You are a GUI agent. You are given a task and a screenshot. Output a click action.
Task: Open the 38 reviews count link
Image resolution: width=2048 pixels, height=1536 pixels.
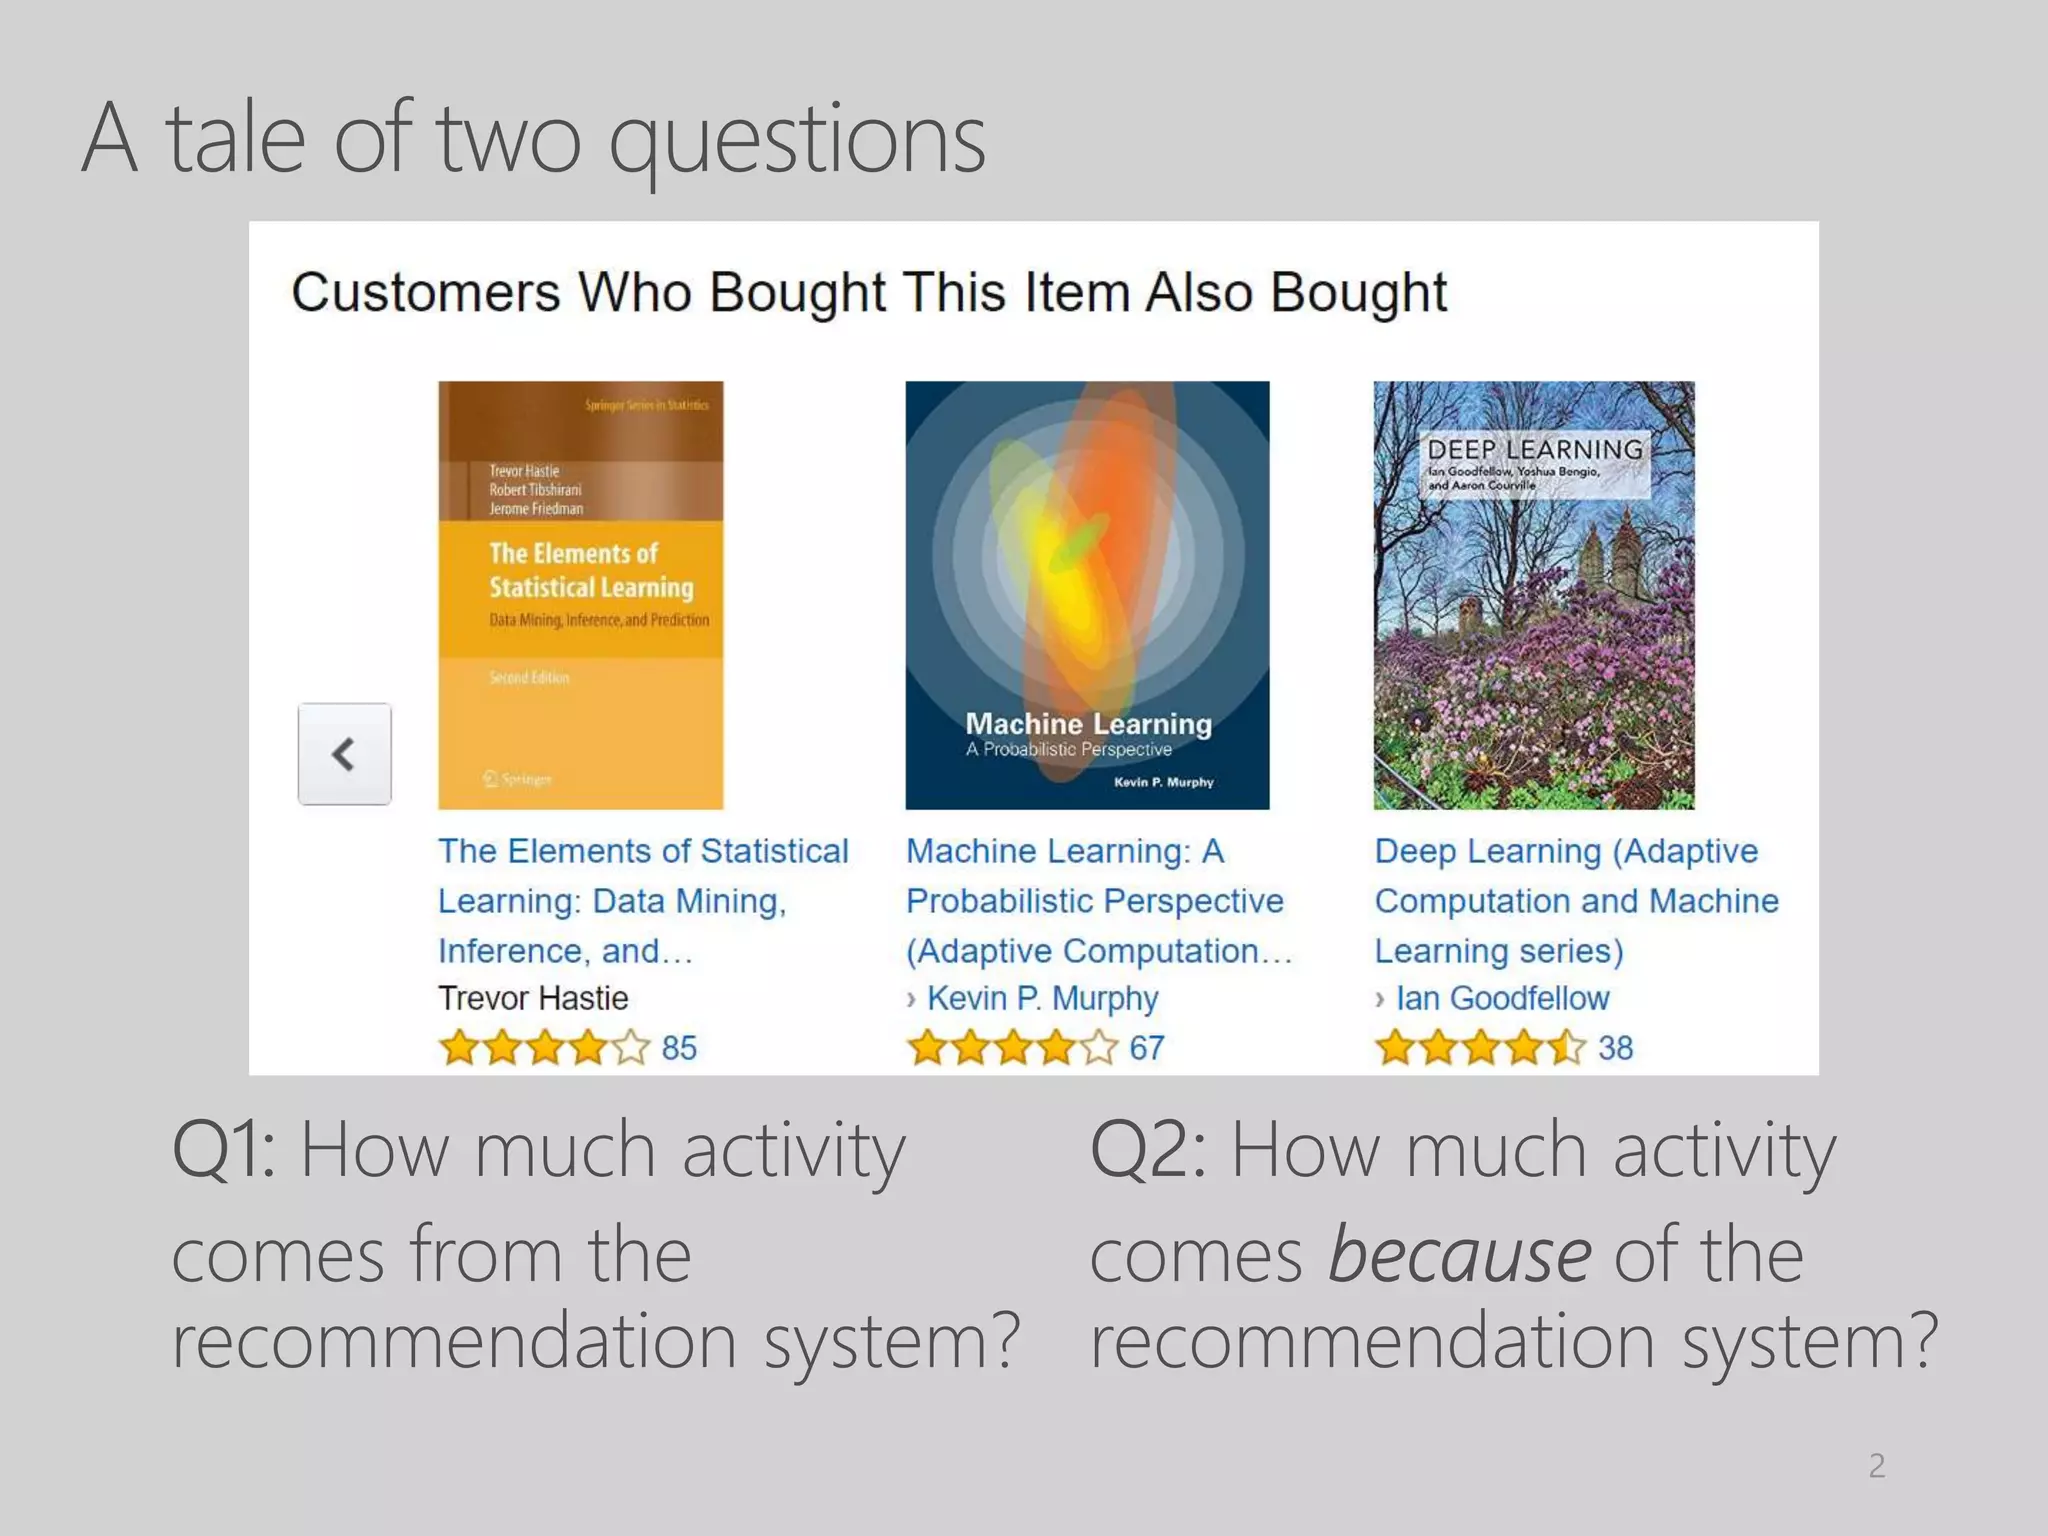1615,1048
